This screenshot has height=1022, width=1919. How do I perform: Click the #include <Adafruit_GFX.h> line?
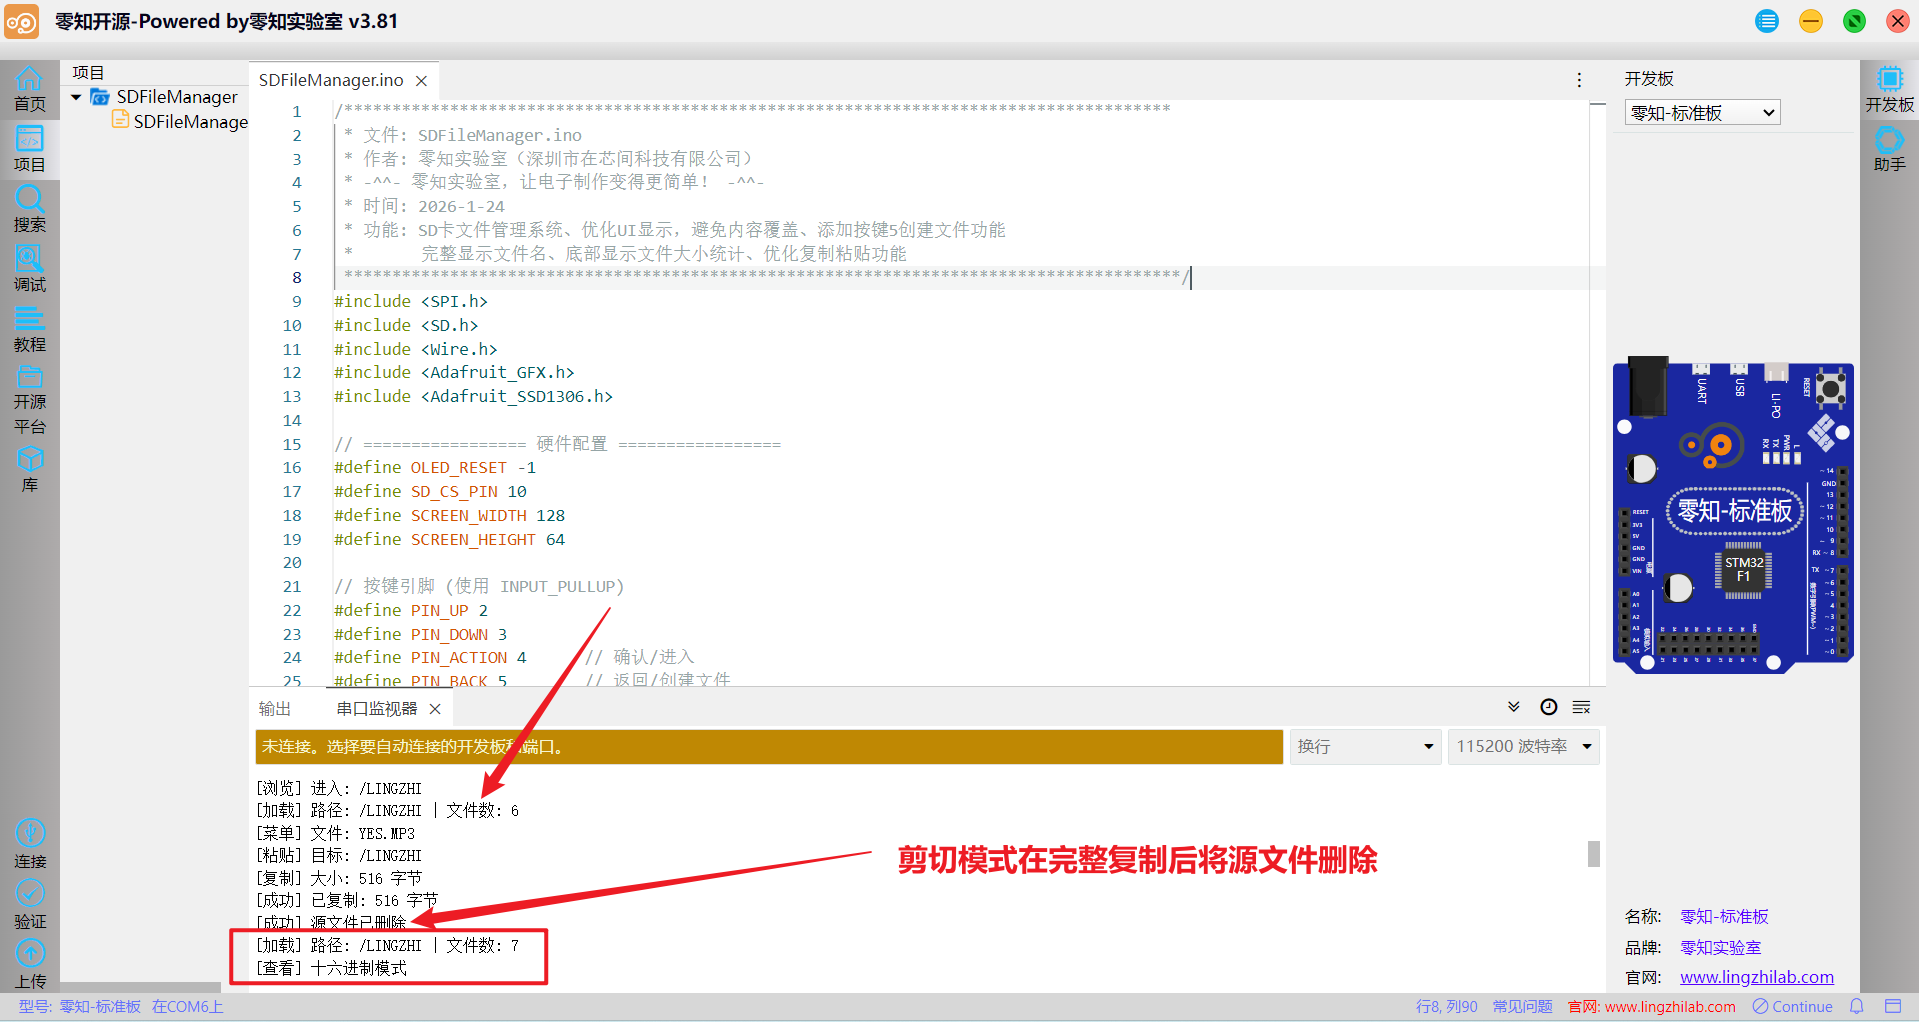click(454, 372)
